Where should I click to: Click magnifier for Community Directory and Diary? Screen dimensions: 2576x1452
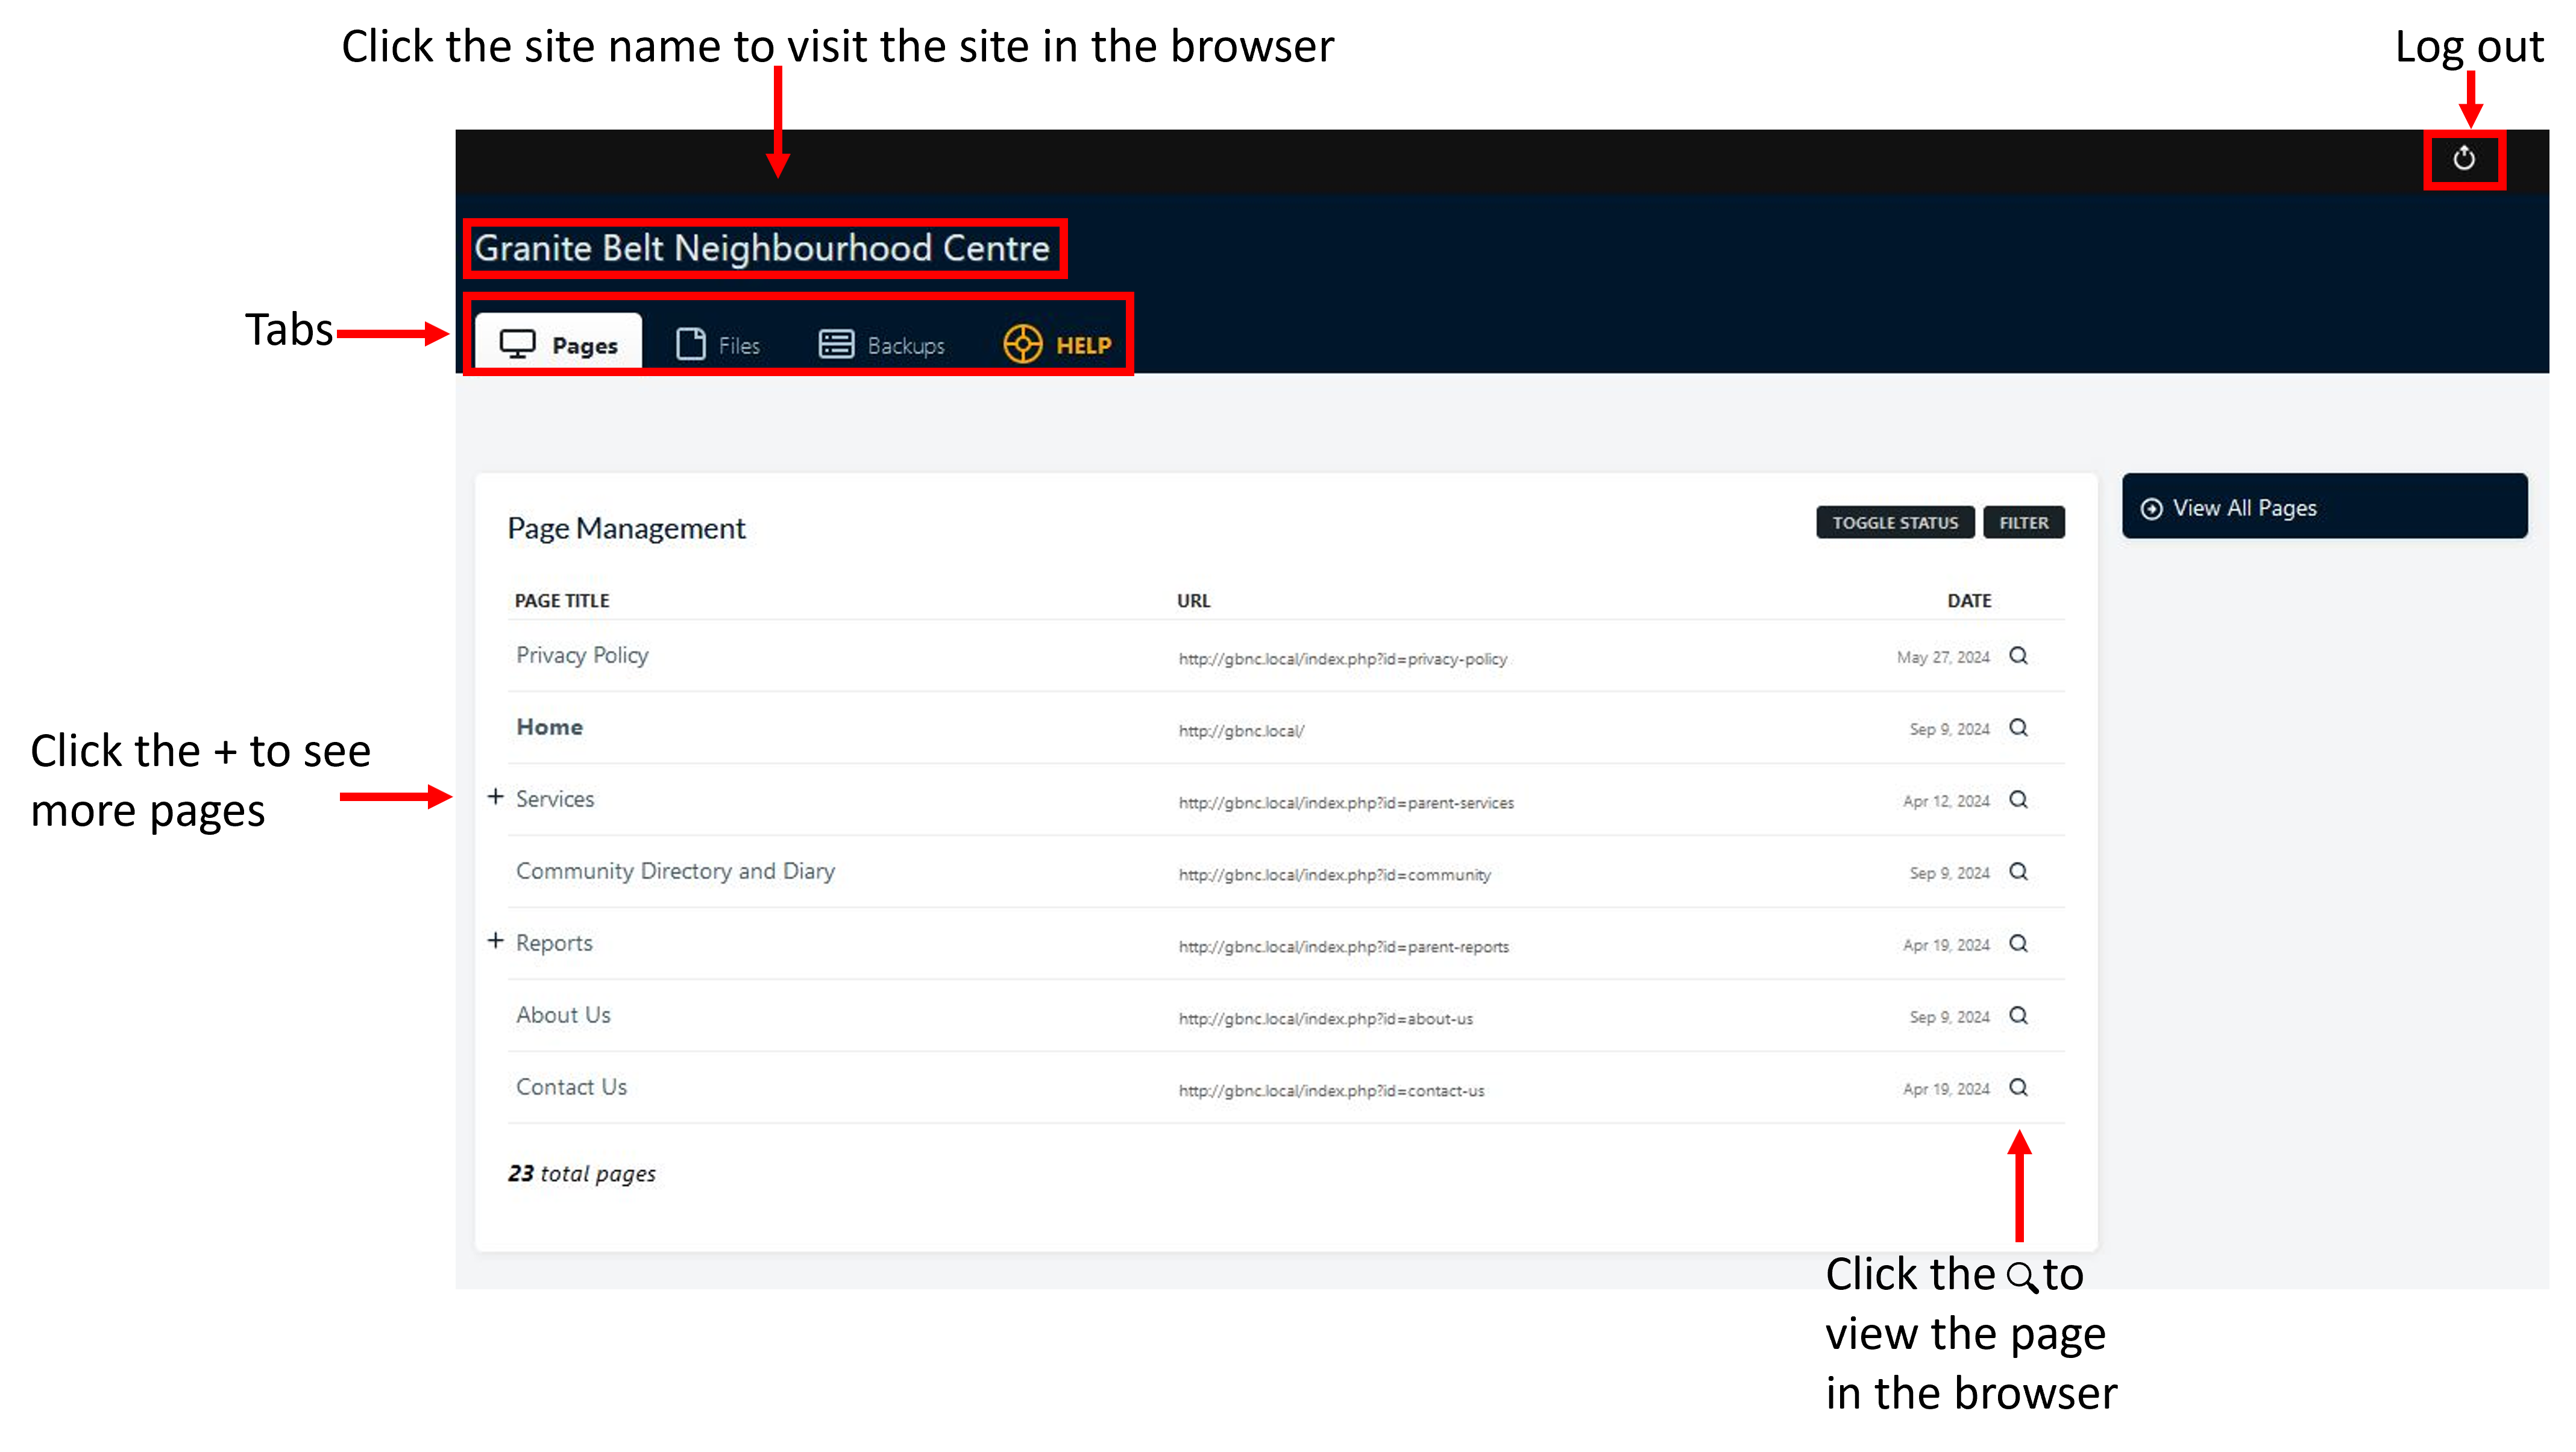(2018, 872)
